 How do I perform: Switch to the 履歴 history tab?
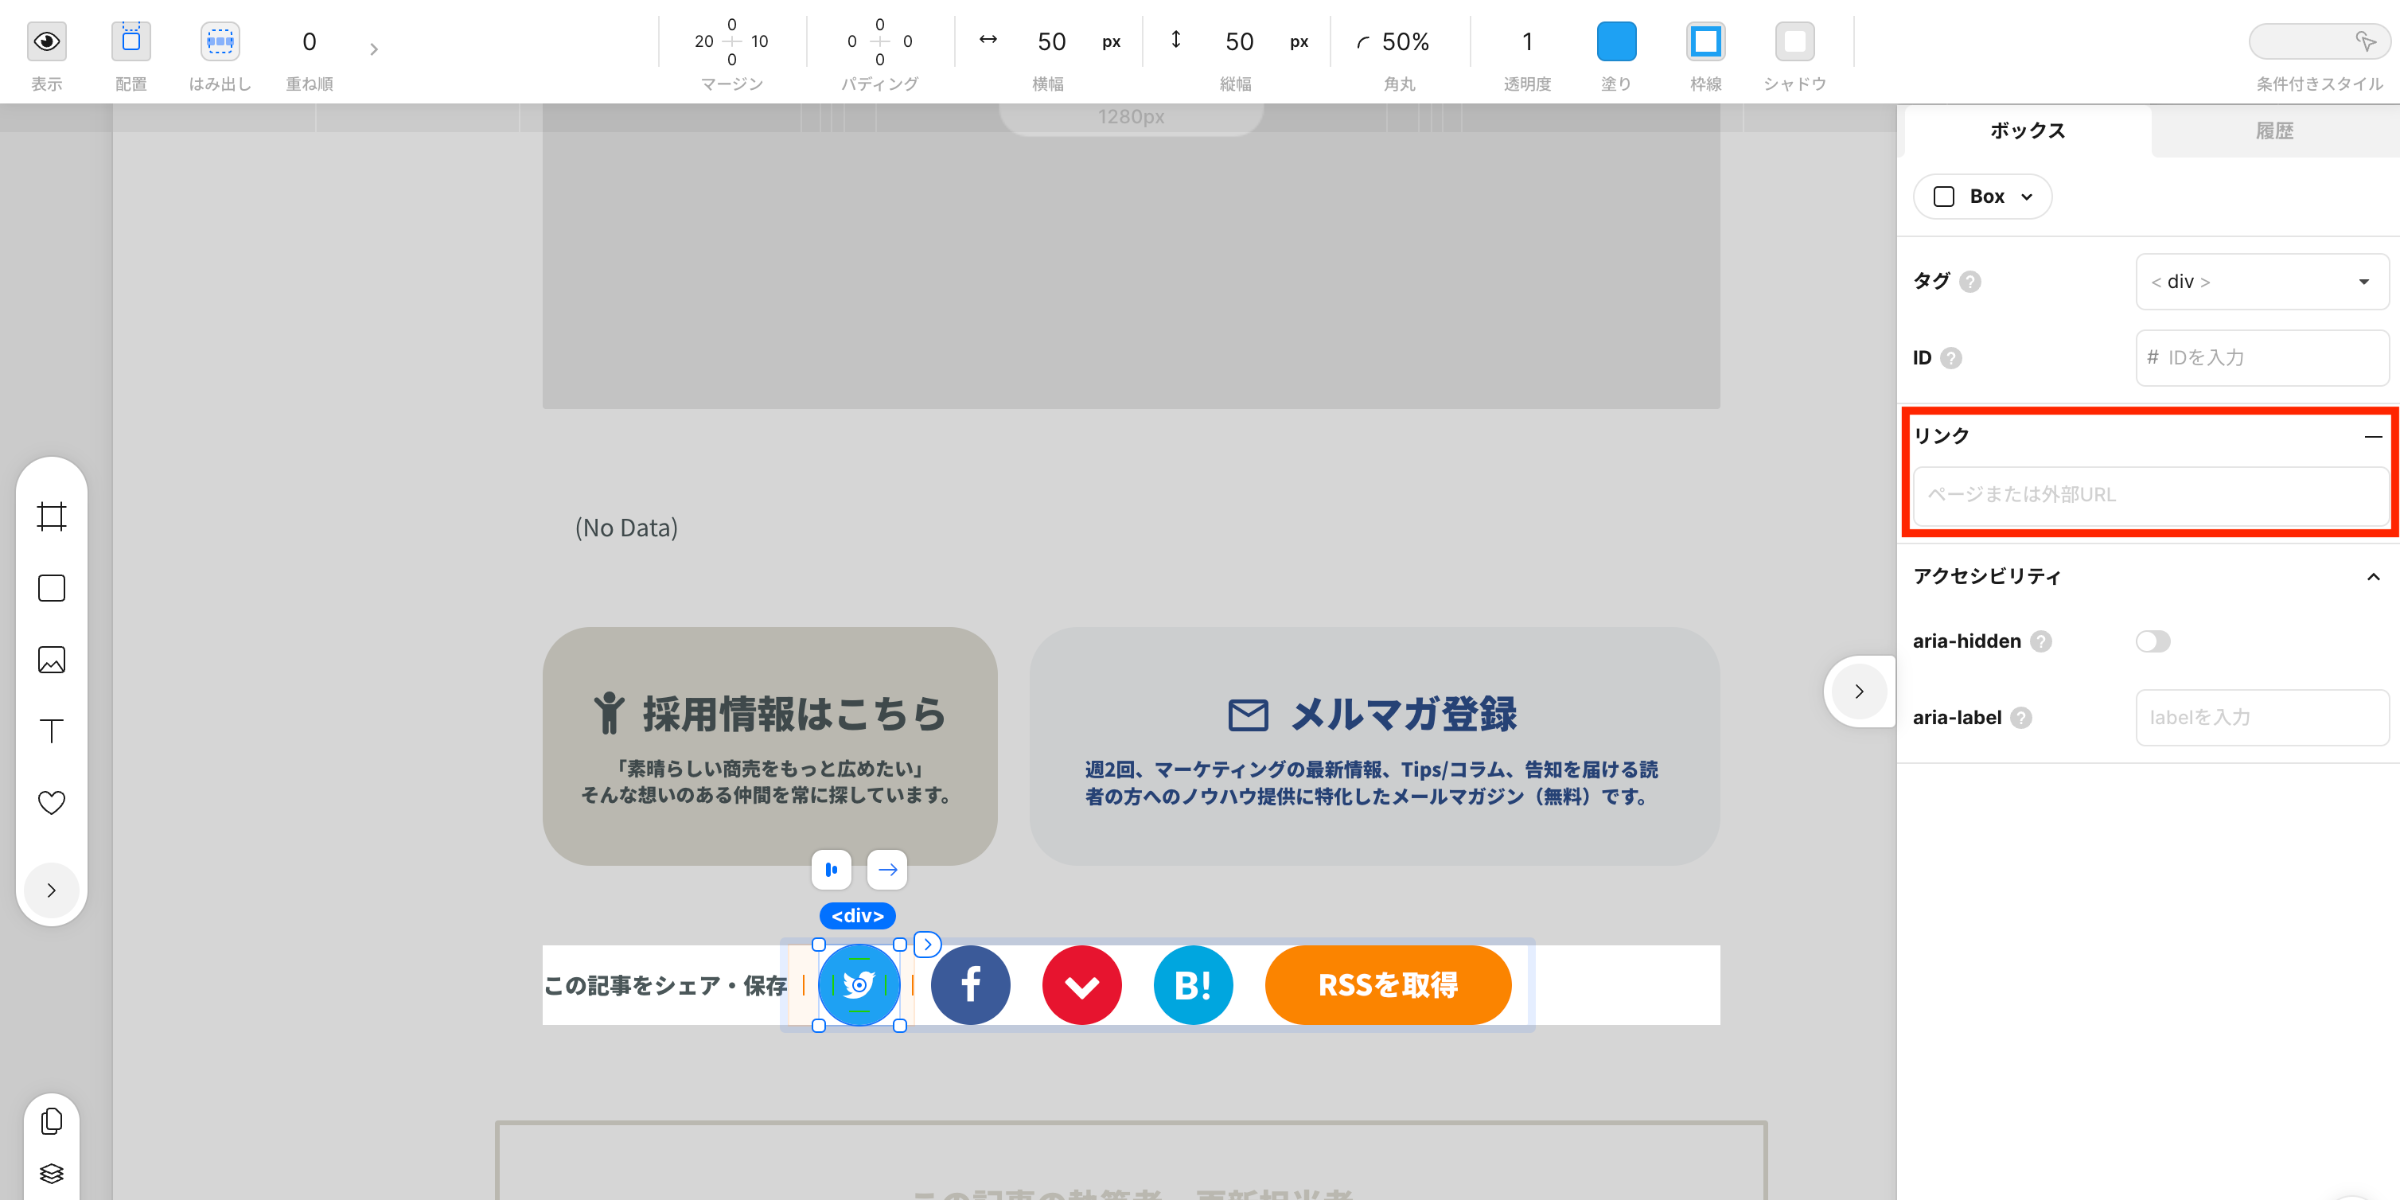click(2275, 131)
